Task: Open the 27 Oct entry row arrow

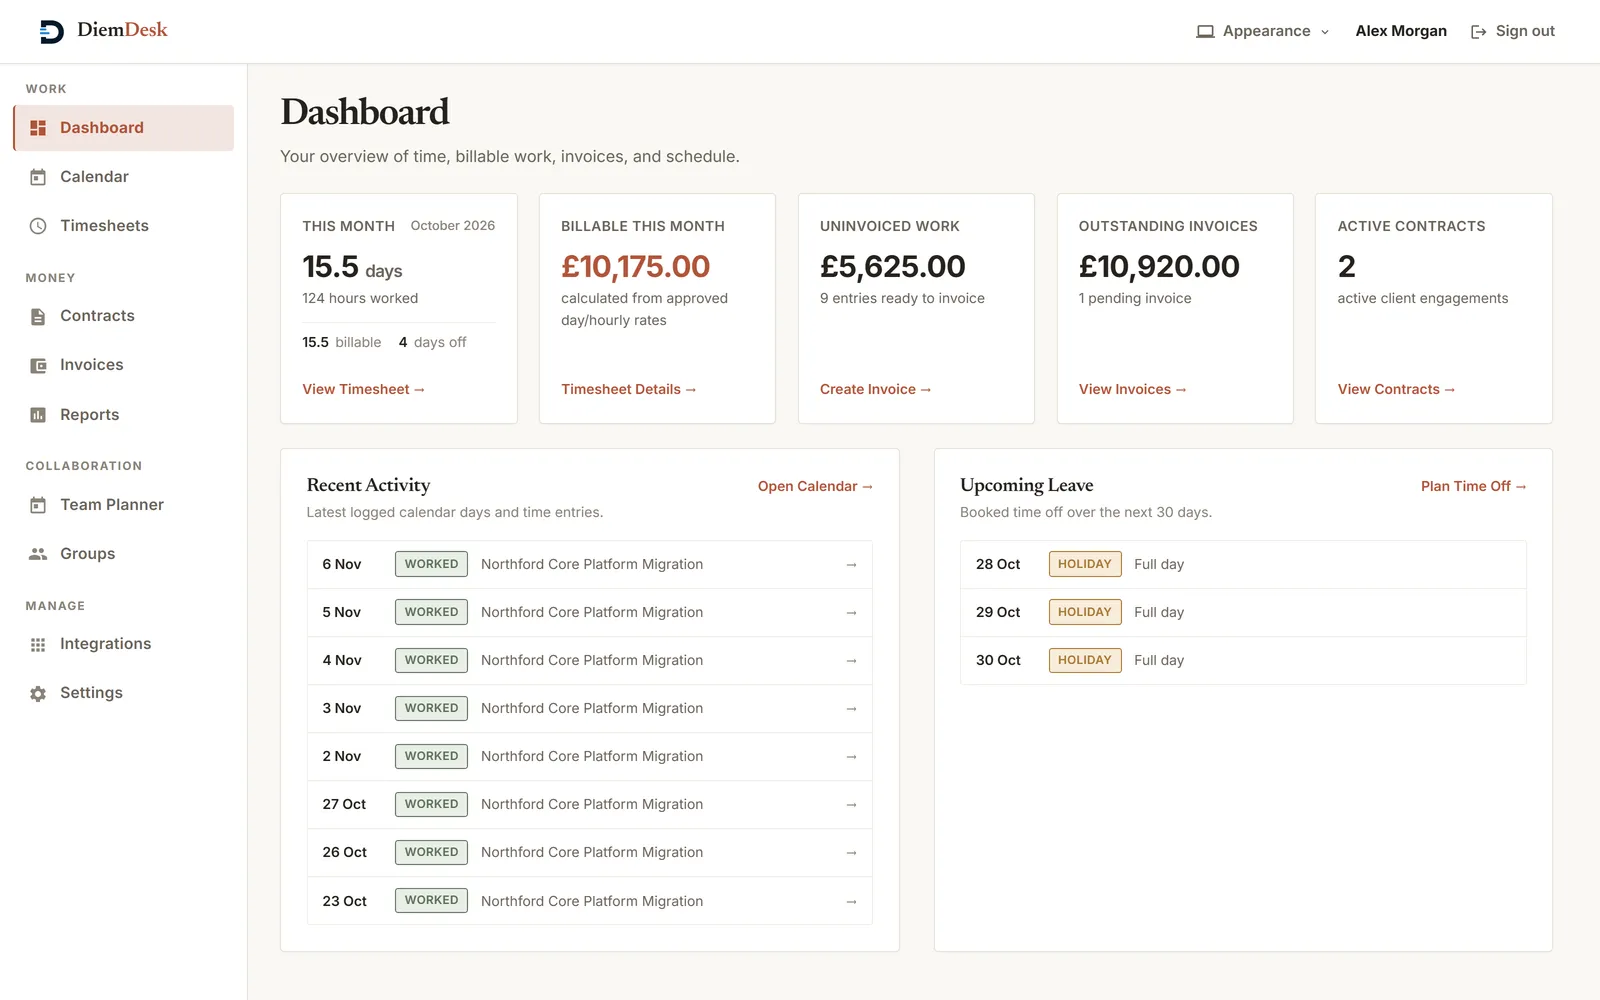Action: [x=851, y=805]
